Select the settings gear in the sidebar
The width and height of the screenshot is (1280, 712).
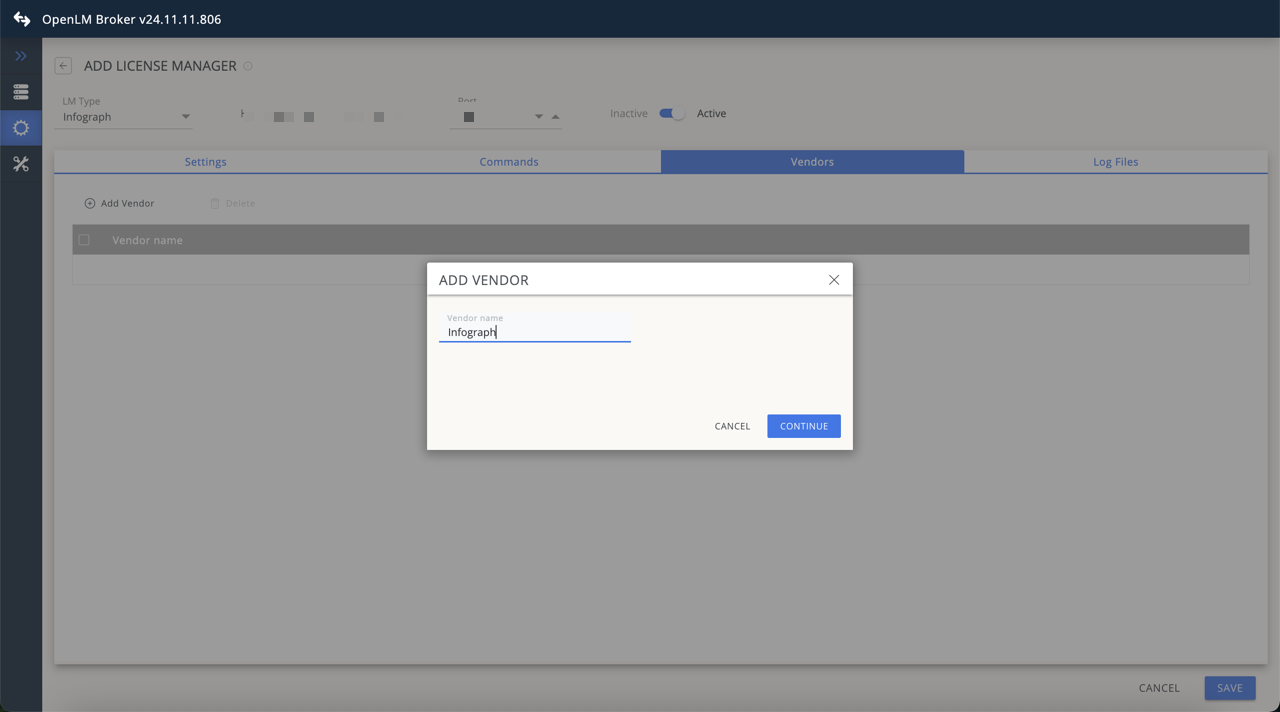pyautogui.click(x=20, y=127)
